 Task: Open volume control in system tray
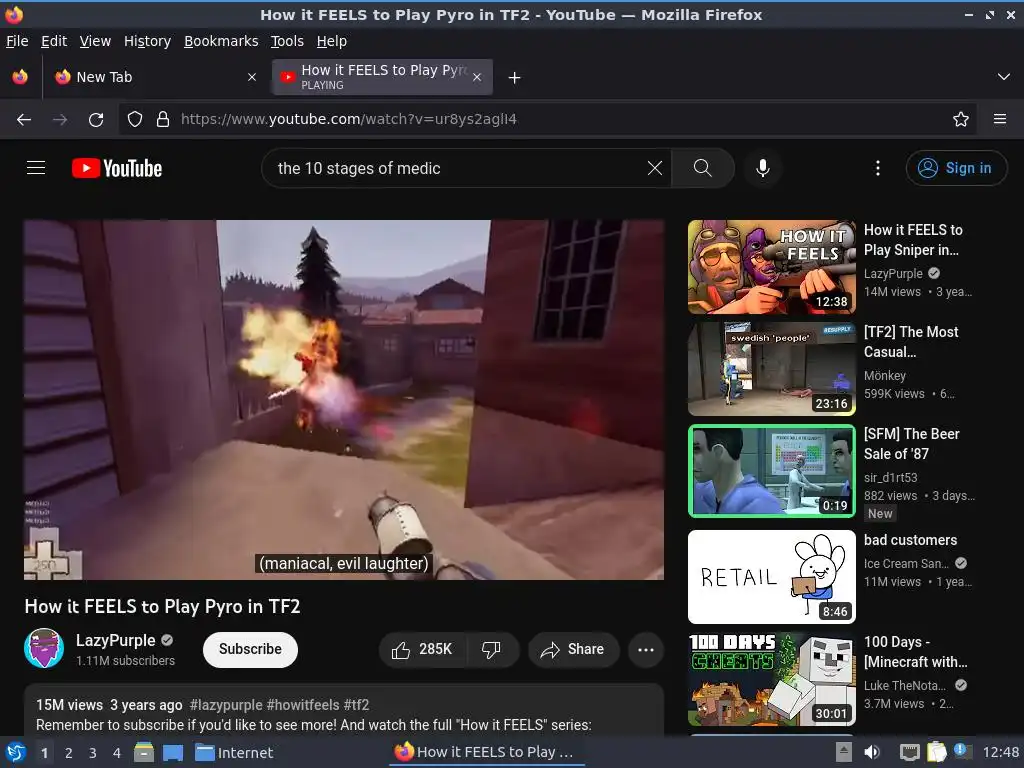tap(872, 752)
